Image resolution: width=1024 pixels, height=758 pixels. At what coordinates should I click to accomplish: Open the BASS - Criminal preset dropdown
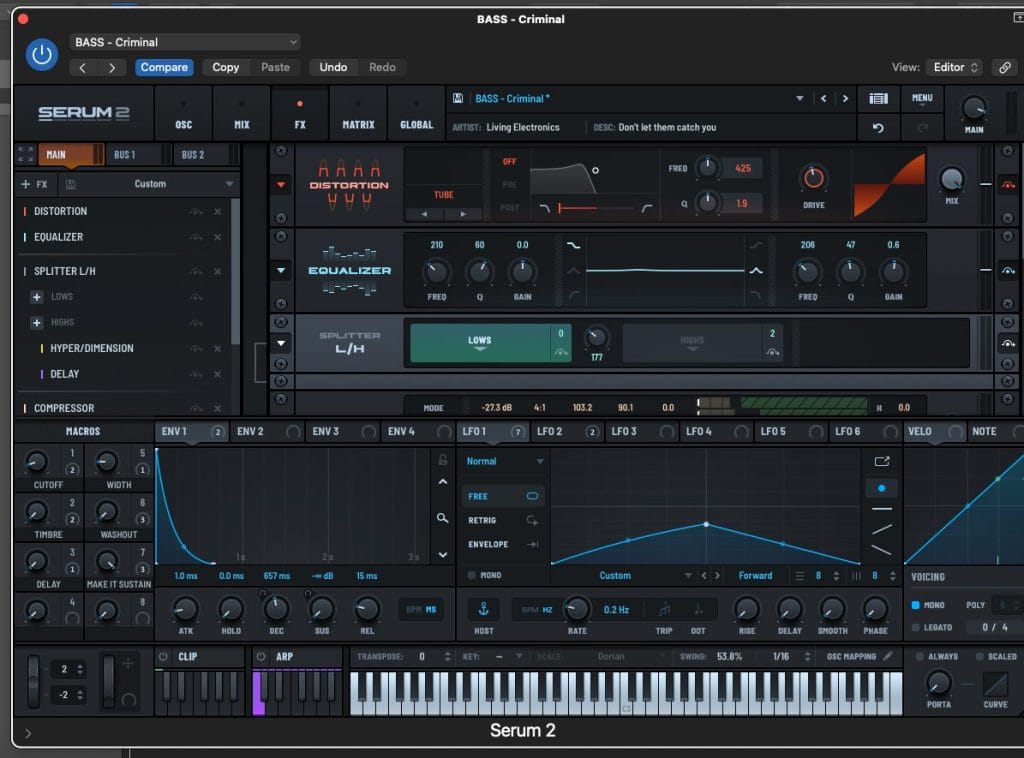pyautogui.click(x=185, y=42)
